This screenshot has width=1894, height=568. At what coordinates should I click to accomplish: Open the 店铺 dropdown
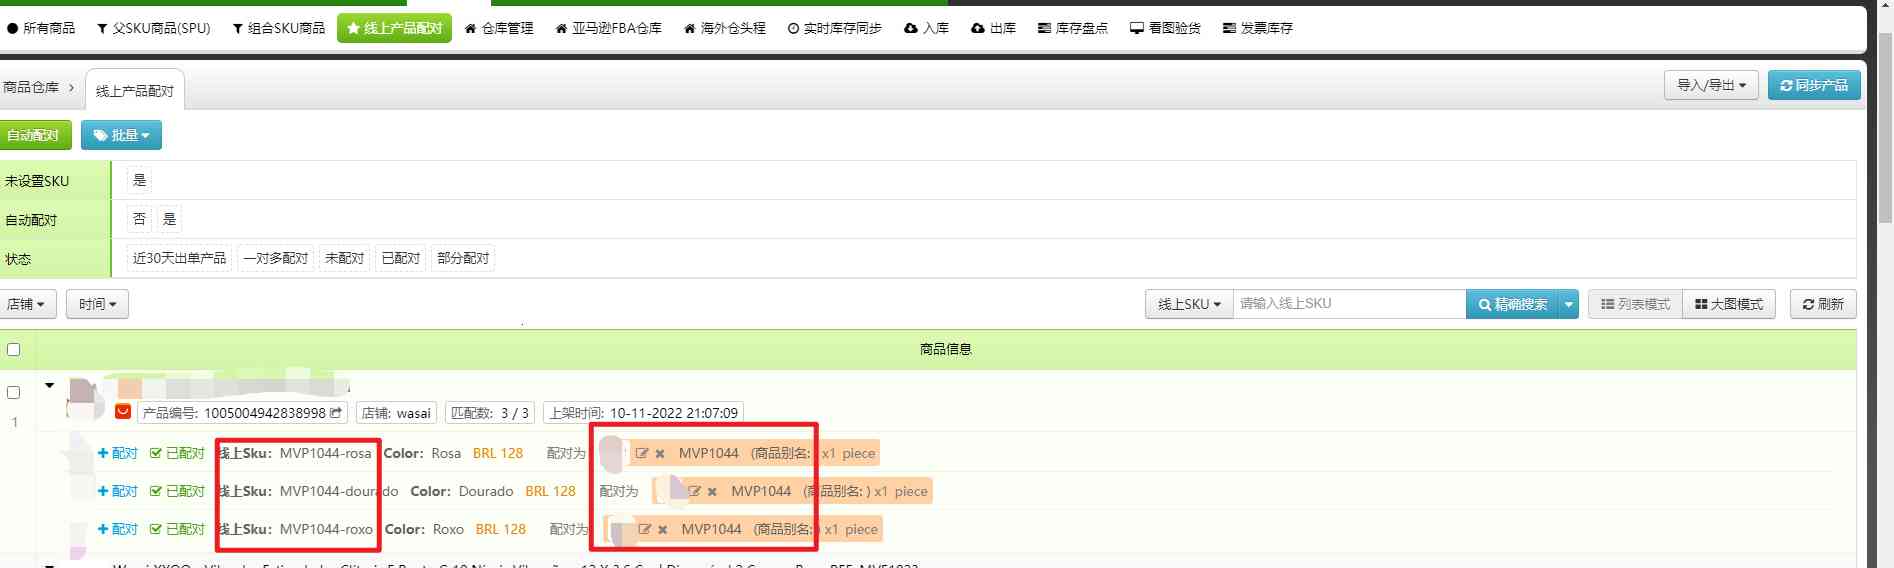pos(26,304)
